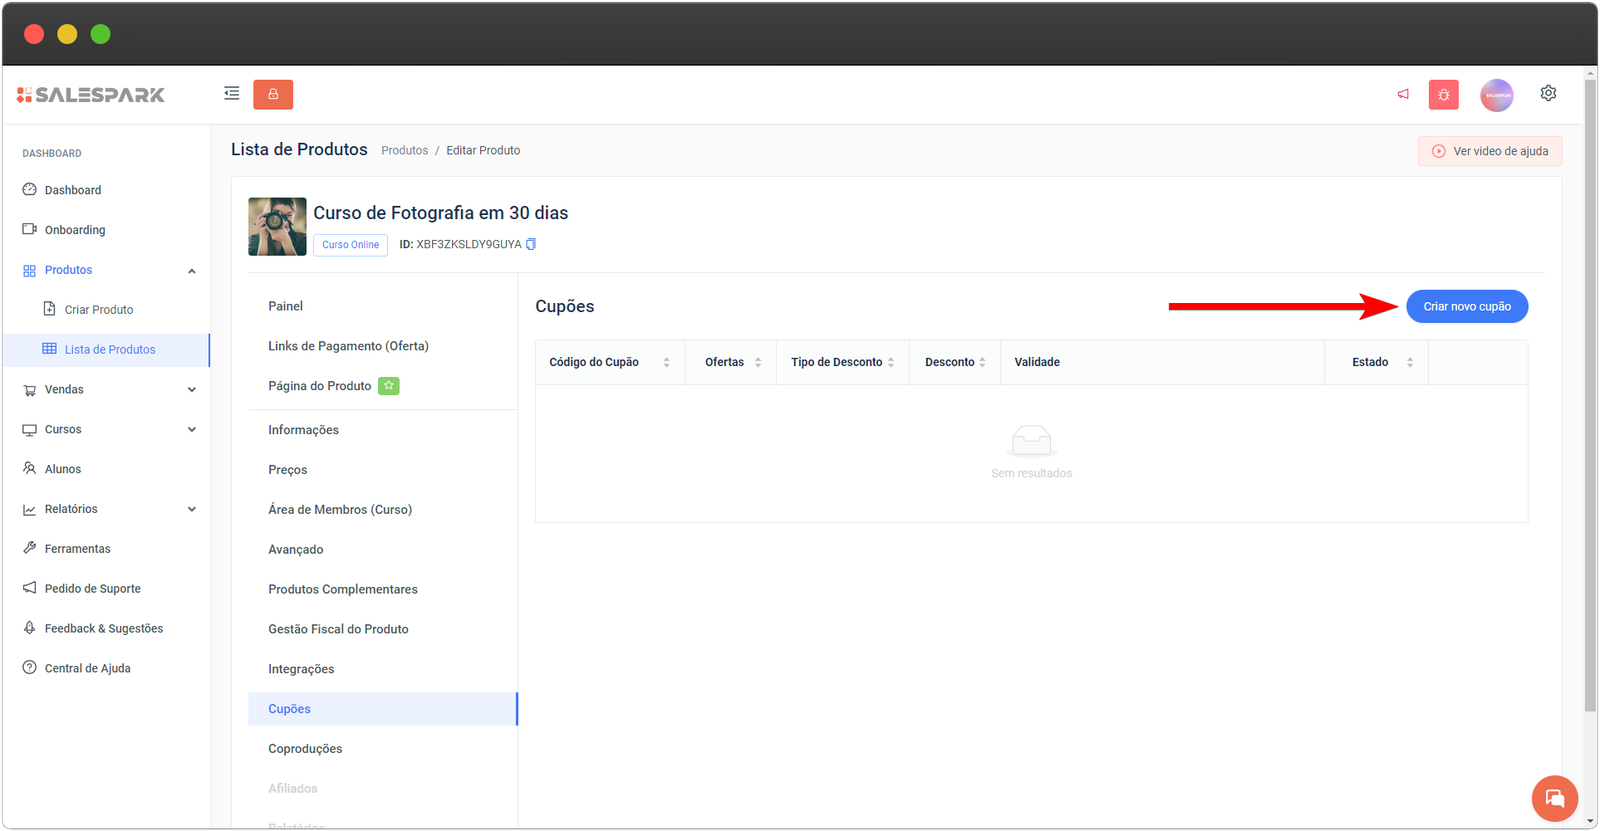The width and height of the screenshot is (1600, 831).
Task: Click the red bug report icon
Action: coord(1443,94)
